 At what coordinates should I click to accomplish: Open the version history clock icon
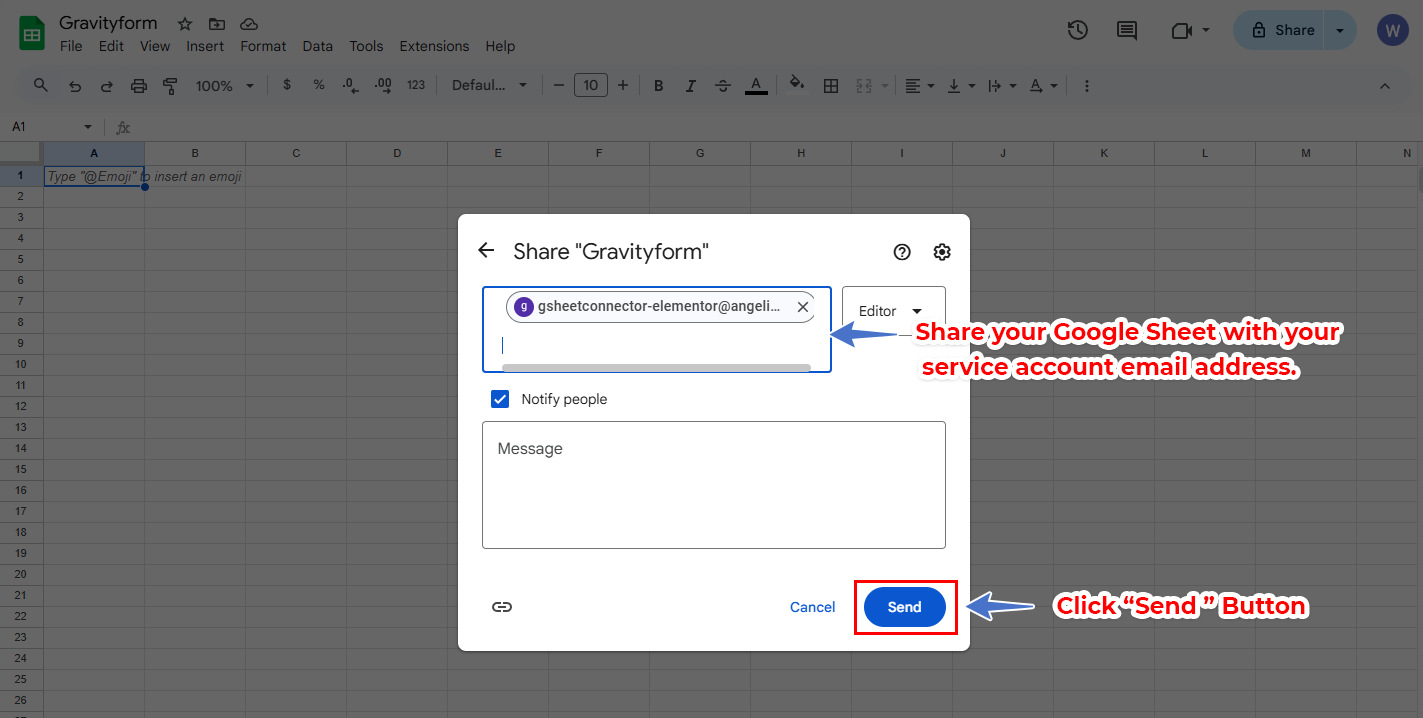pyautogui.click(x=1077, y=30)
